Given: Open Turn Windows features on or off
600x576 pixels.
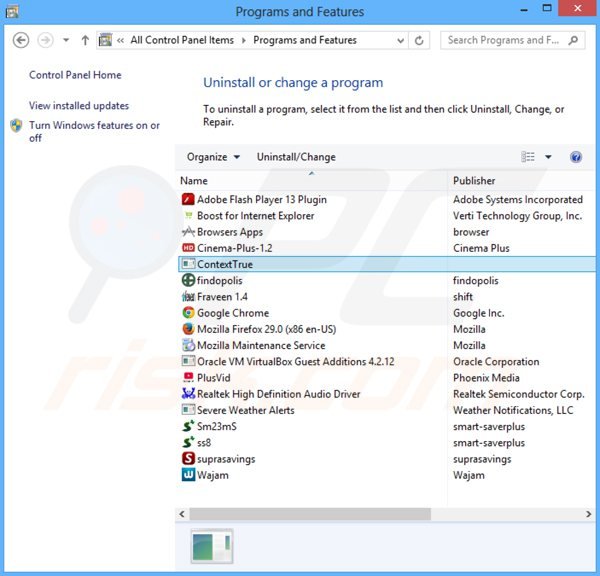Looking at the screenshot, I should pyautogui.click(x=94, y=131).
